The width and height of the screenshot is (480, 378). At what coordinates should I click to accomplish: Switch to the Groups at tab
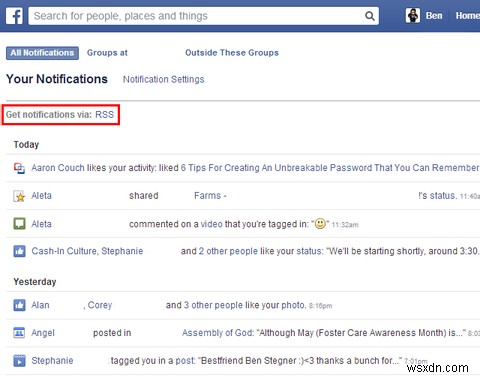click(x=107, y=53)
